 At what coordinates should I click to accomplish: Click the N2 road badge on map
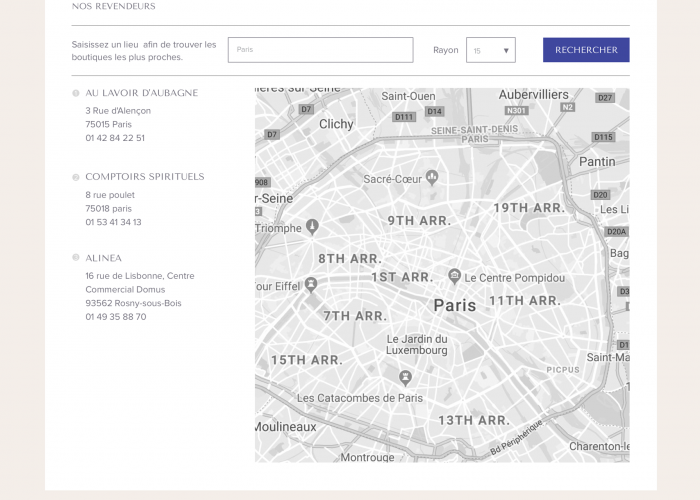coord(567,107)
